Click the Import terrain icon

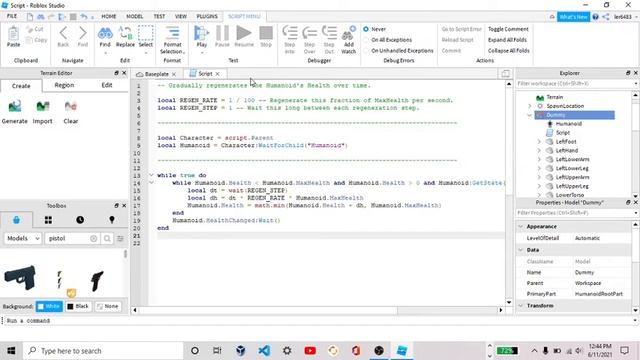pos(42,107)
